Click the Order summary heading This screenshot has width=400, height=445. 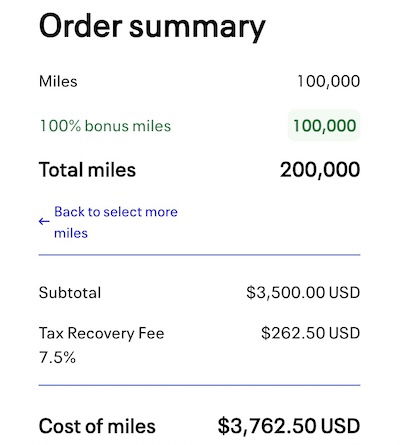point(152,27)
